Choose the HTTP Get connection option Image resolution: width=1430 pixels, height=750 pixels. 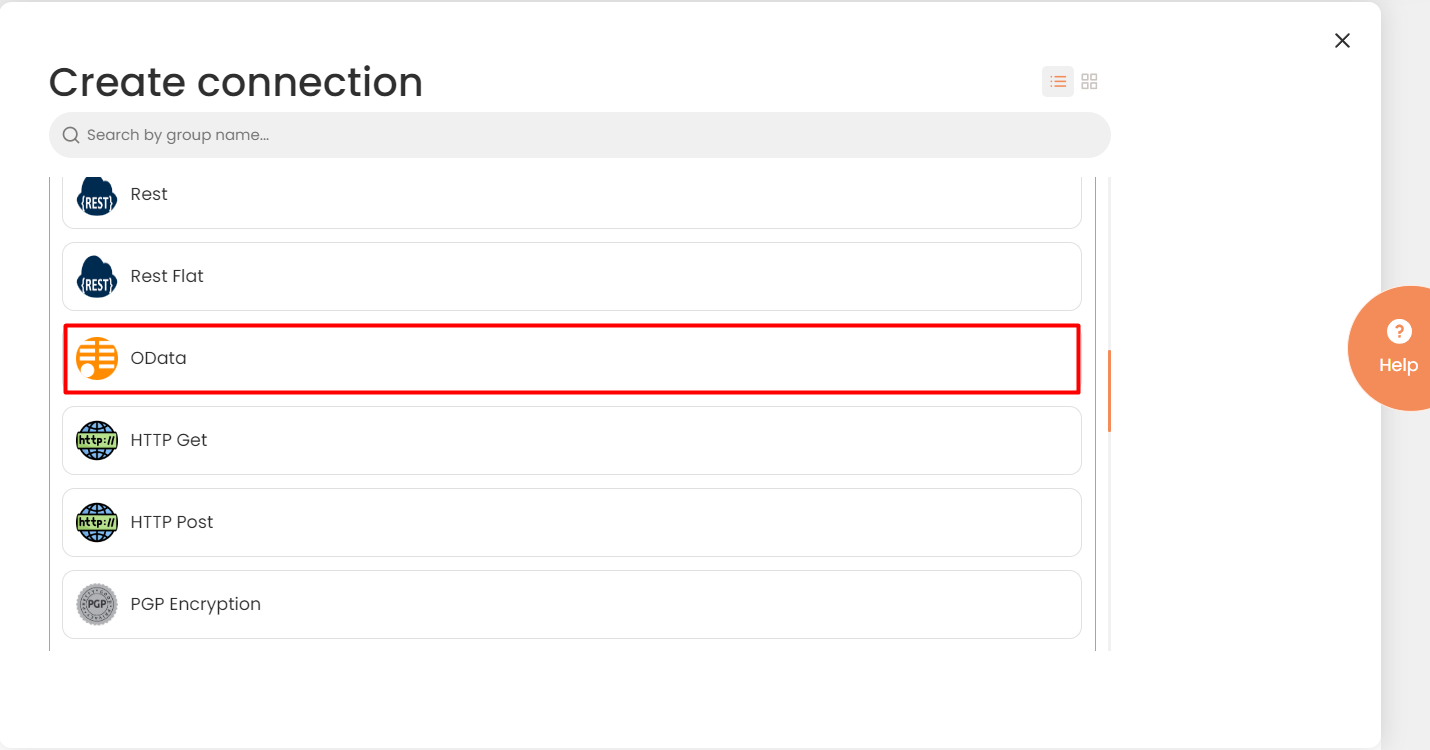(572, 440)
